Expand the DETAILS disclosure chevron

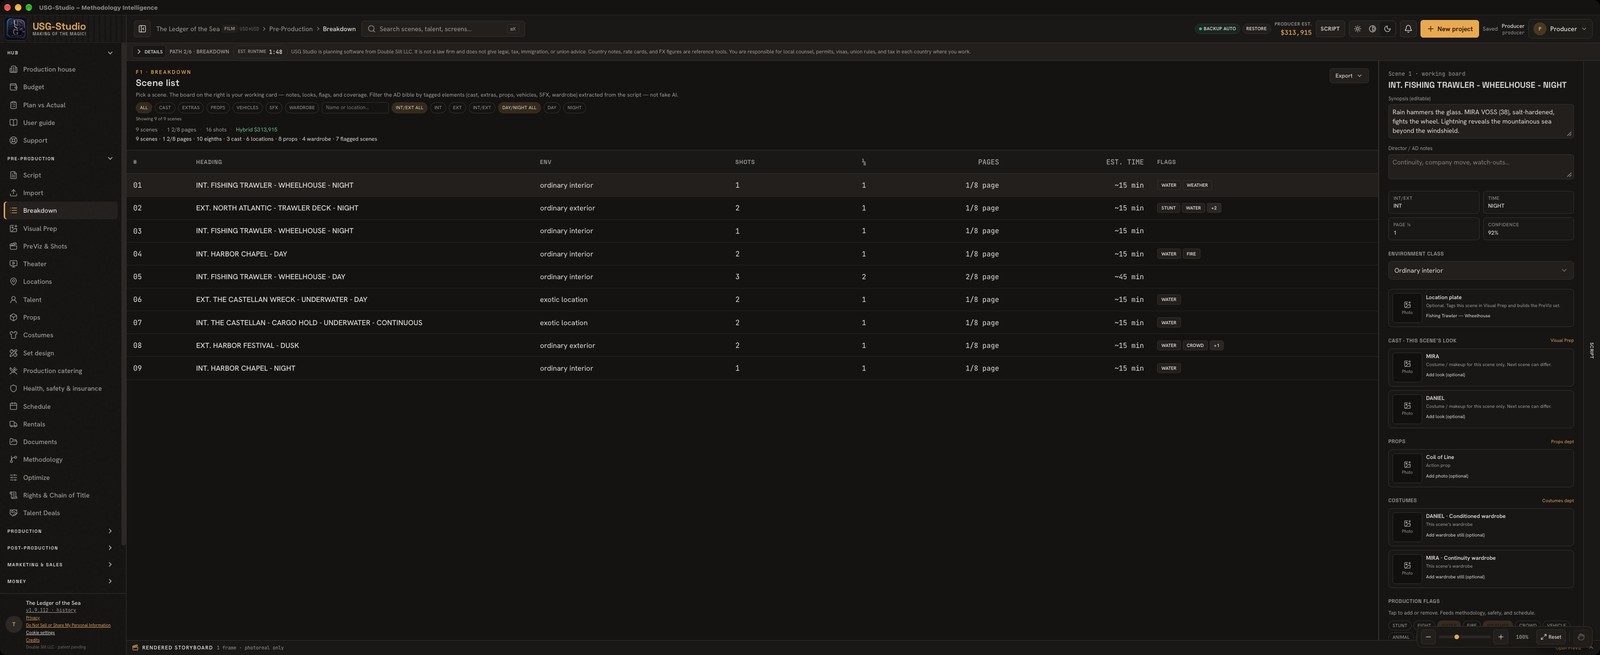[x=139, y=51]
